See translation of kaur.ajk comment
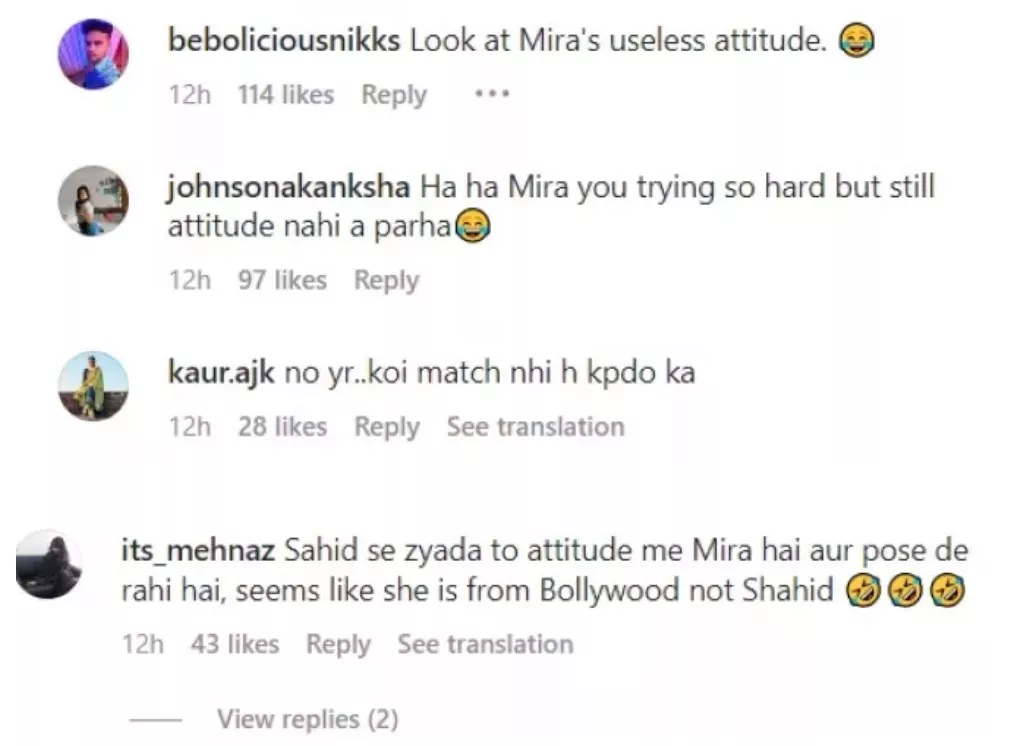 (x=535, y=427)
